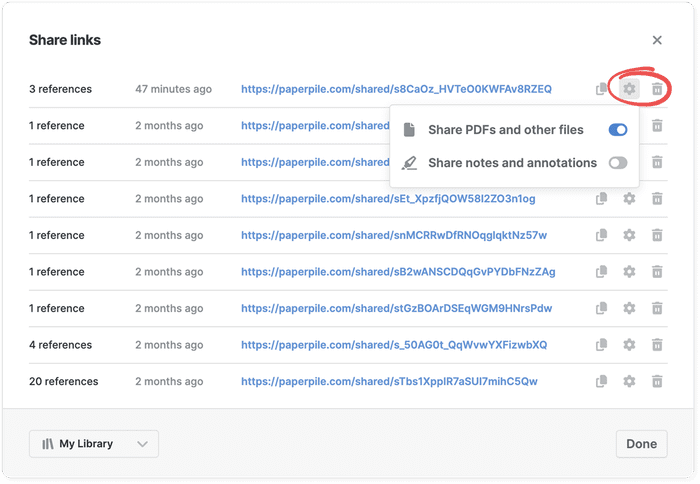The width and height of the screenshot is (700, 484).
Task: Open the shared link ending in s_50AG0t_QqWvwYXFizwbXQ
Action: pyautogui.click(x=394, y=345)
